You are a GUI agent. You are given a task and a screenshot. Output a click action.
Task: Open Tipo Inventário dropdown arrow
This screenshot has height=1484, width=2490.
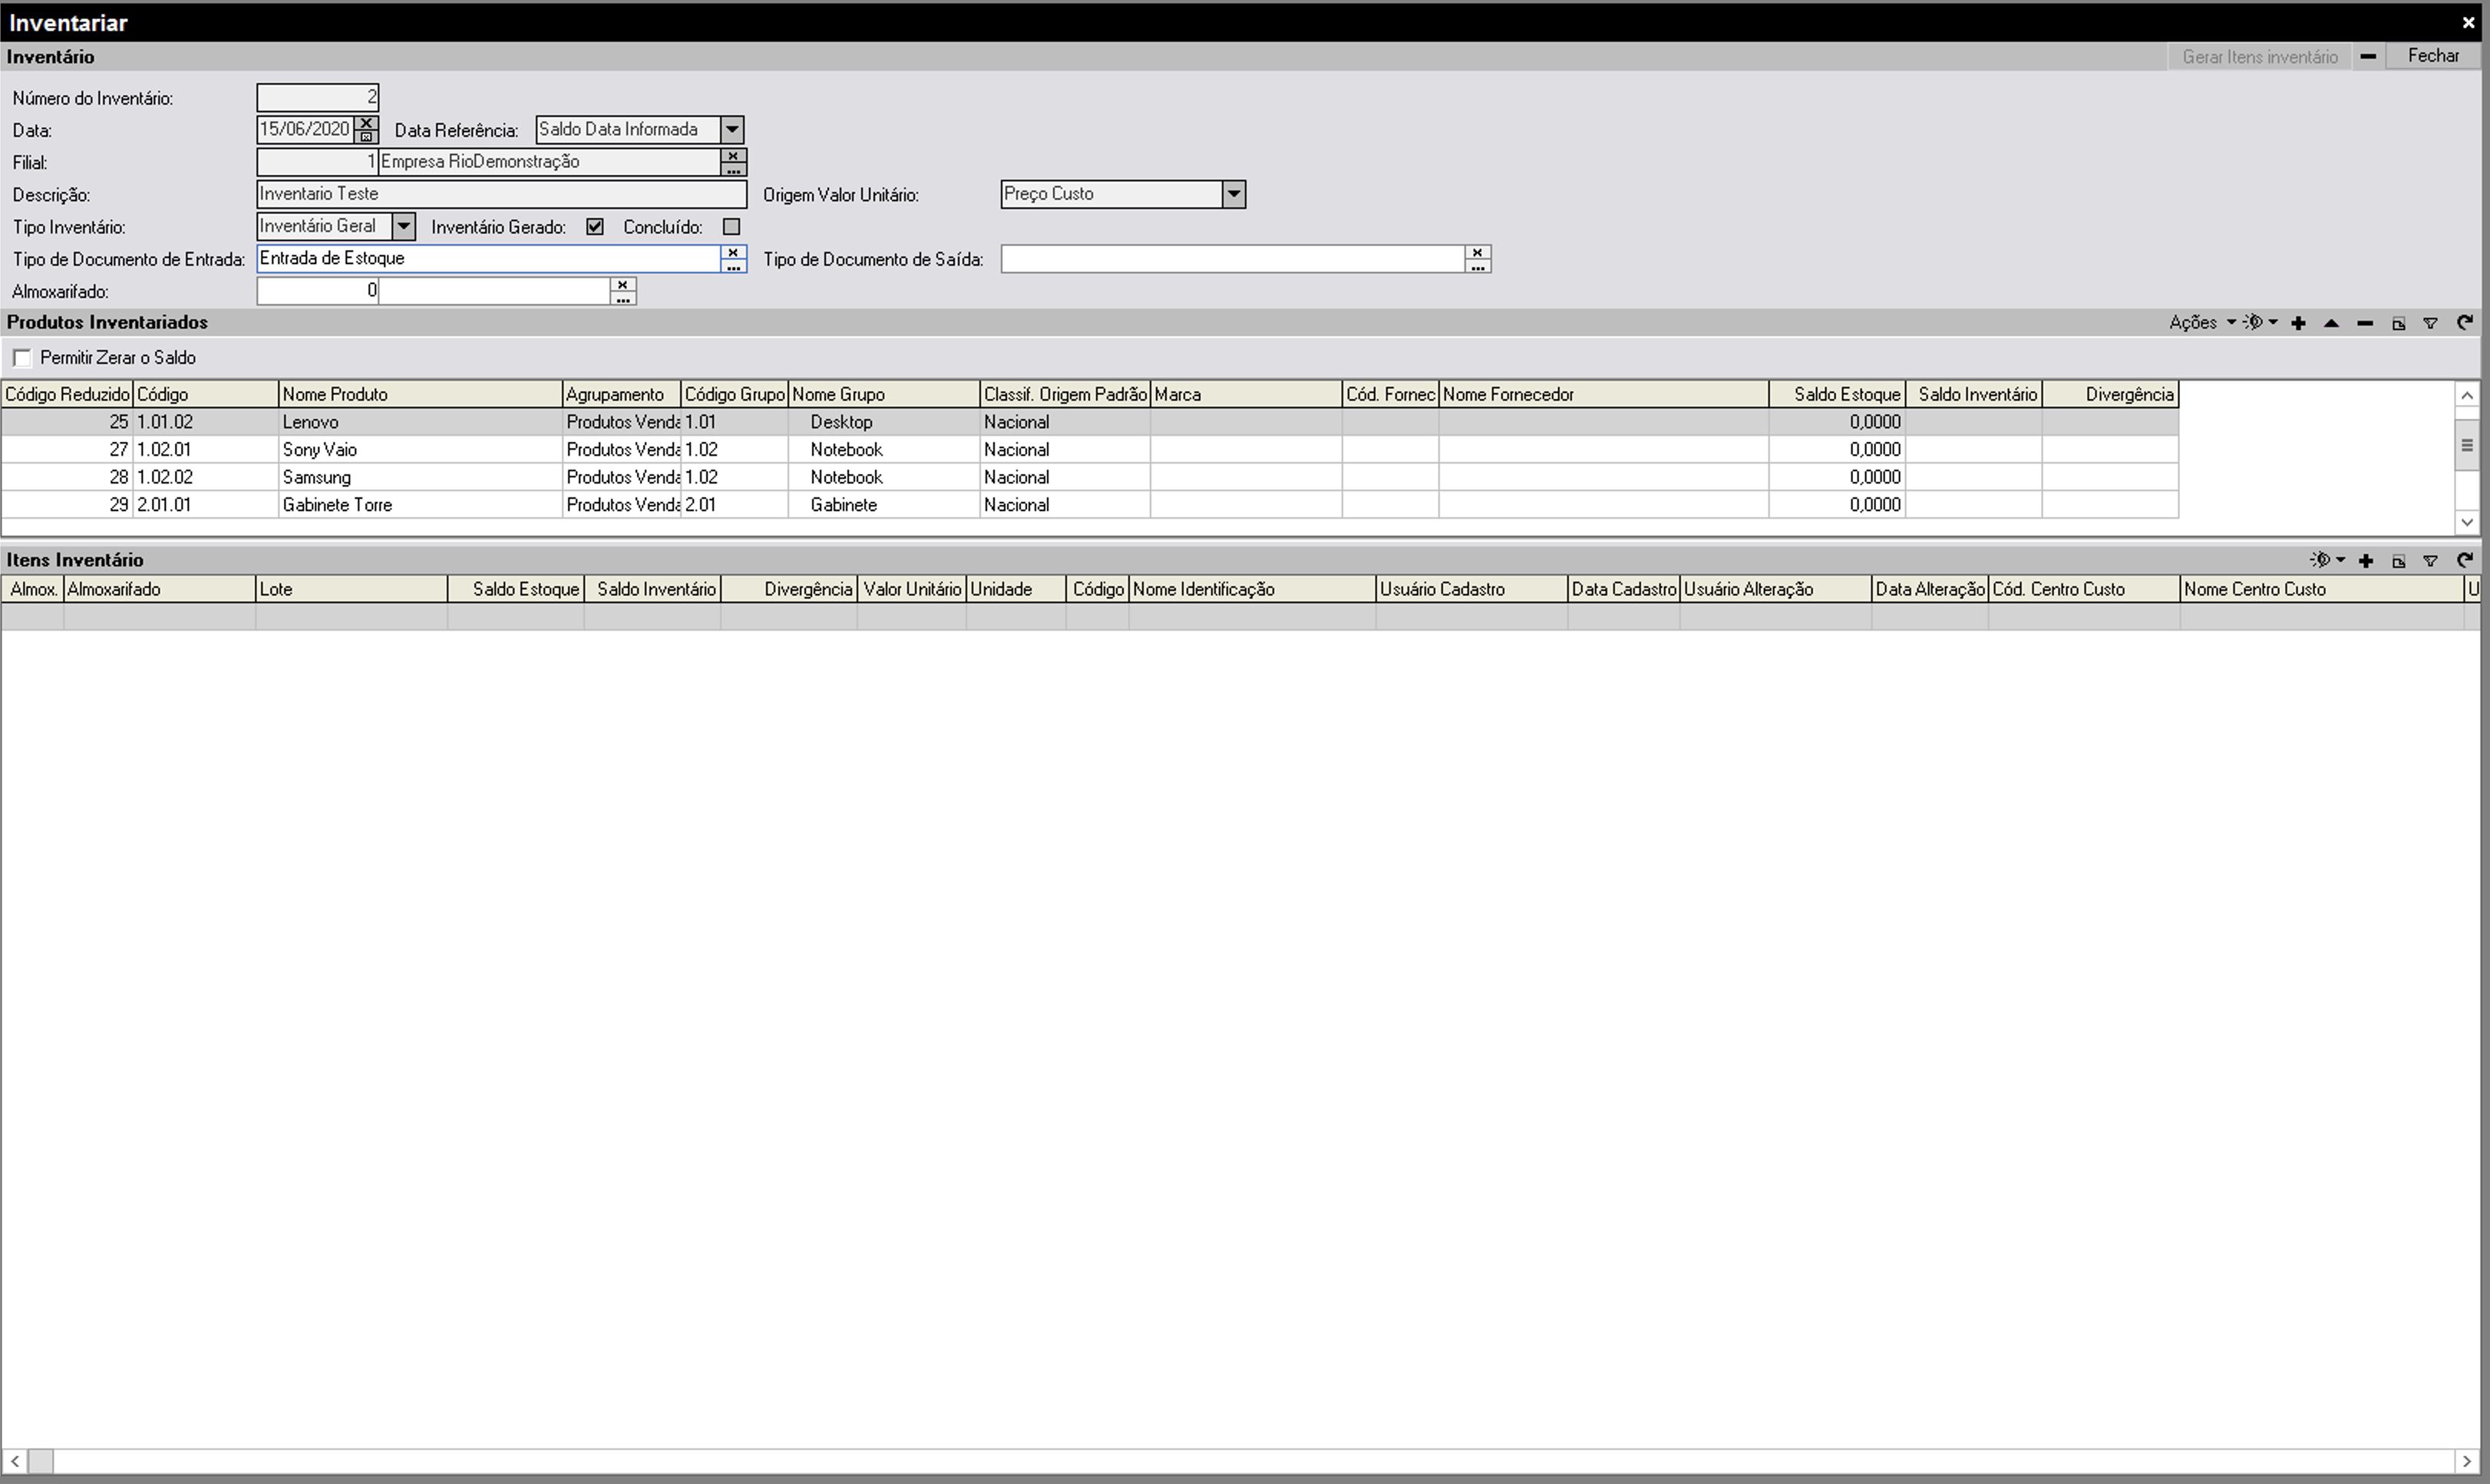[403, 227]
